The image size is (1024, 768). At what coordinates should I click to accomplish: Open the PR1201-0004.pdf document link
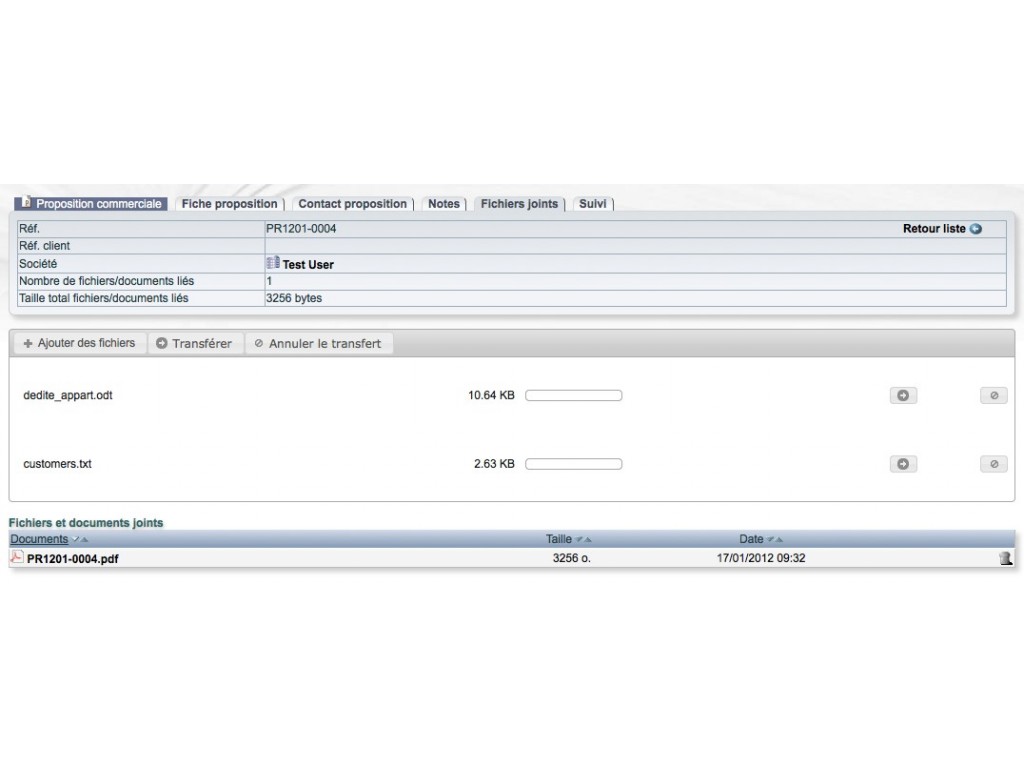72,558
